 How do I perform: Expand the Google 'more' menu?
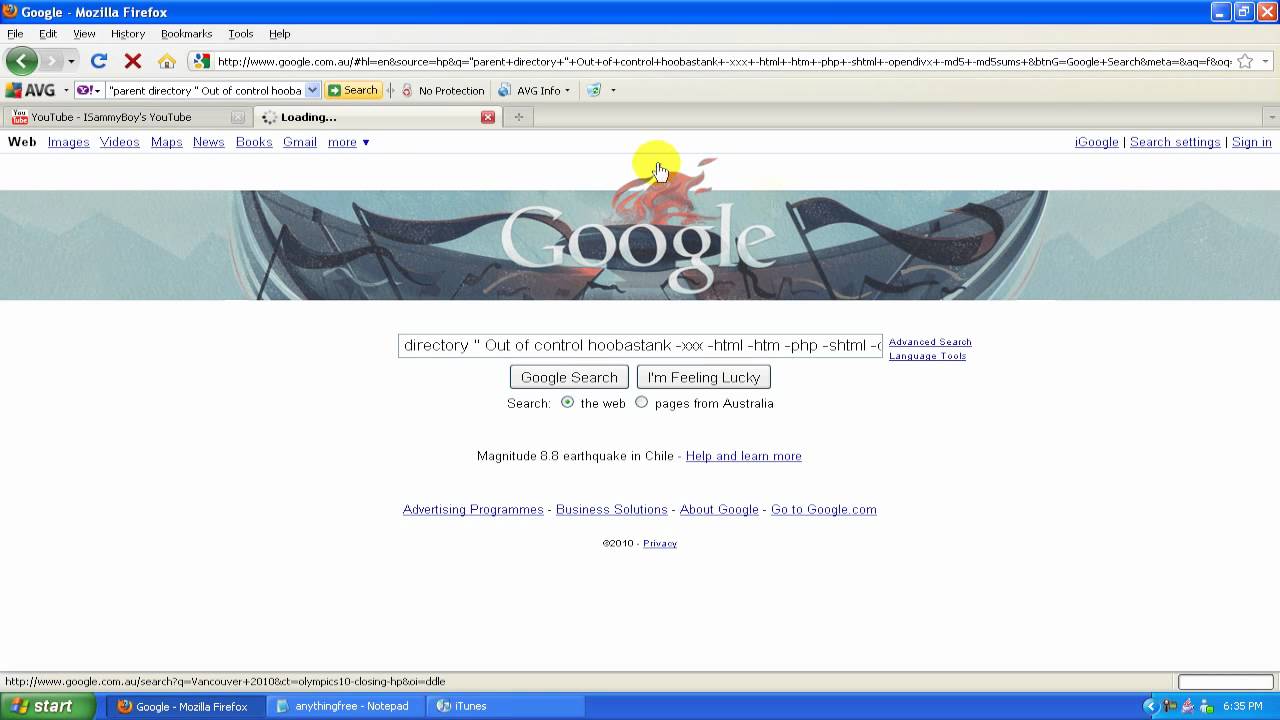point(349,142)
